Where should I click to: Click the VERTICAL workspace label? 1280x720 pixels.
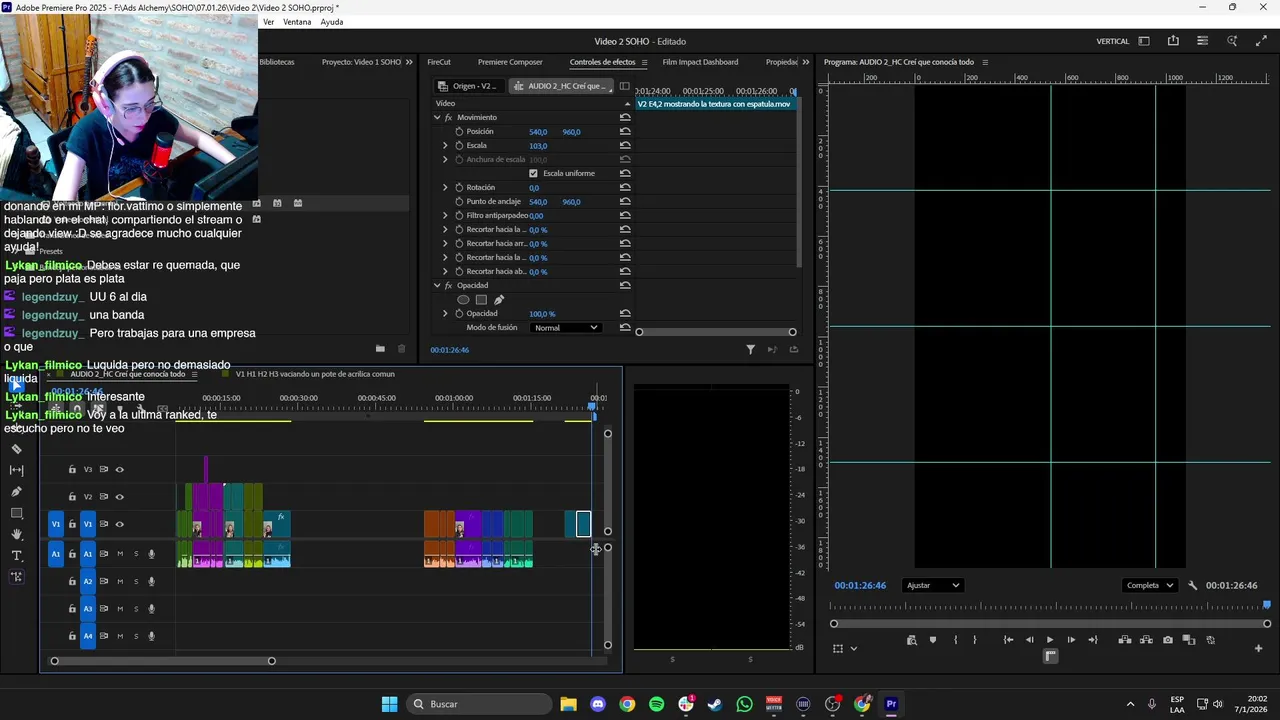click(x=1113, y=41)
